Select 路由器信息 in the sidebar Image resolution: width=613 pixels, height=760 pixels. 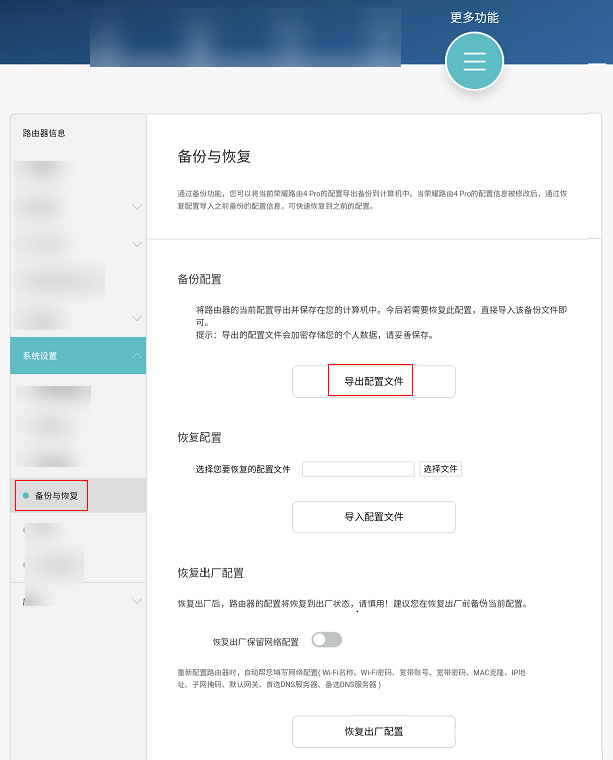pyautogui.click(x=45, y=132)
